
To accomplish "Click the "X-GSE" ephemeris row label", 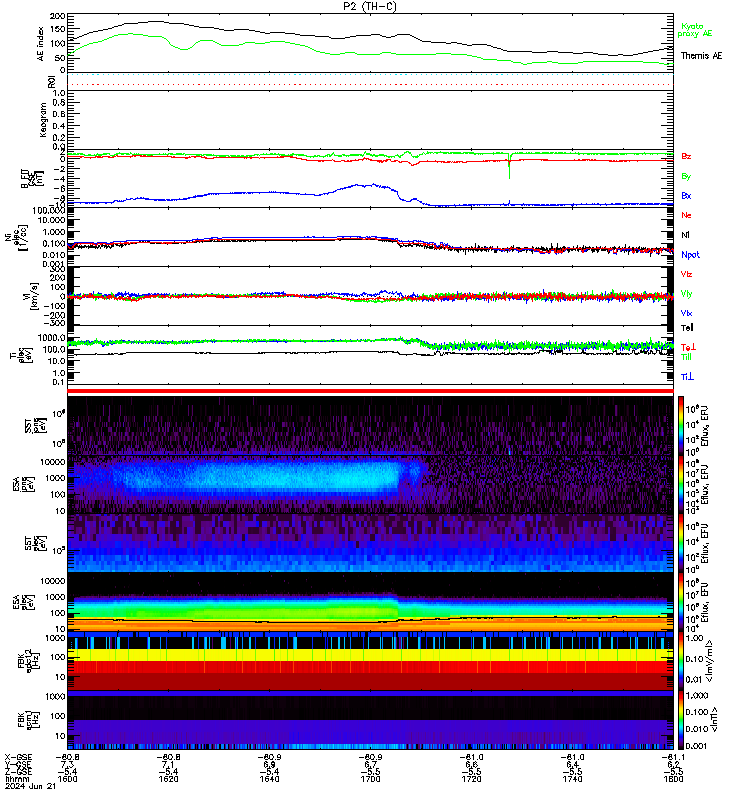I will 18,758.
